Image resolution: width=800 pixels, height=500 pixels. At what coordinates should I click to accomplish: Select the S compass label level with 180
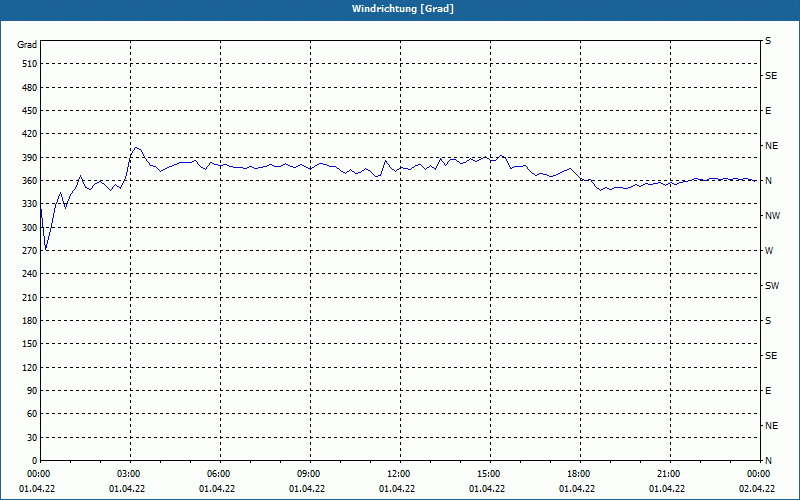tap(768, 321)
